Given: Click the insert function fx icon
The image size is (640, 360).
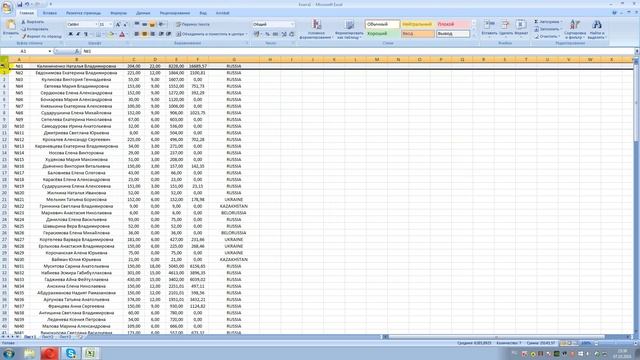Looking at the screenshot, I should point(77,51).
